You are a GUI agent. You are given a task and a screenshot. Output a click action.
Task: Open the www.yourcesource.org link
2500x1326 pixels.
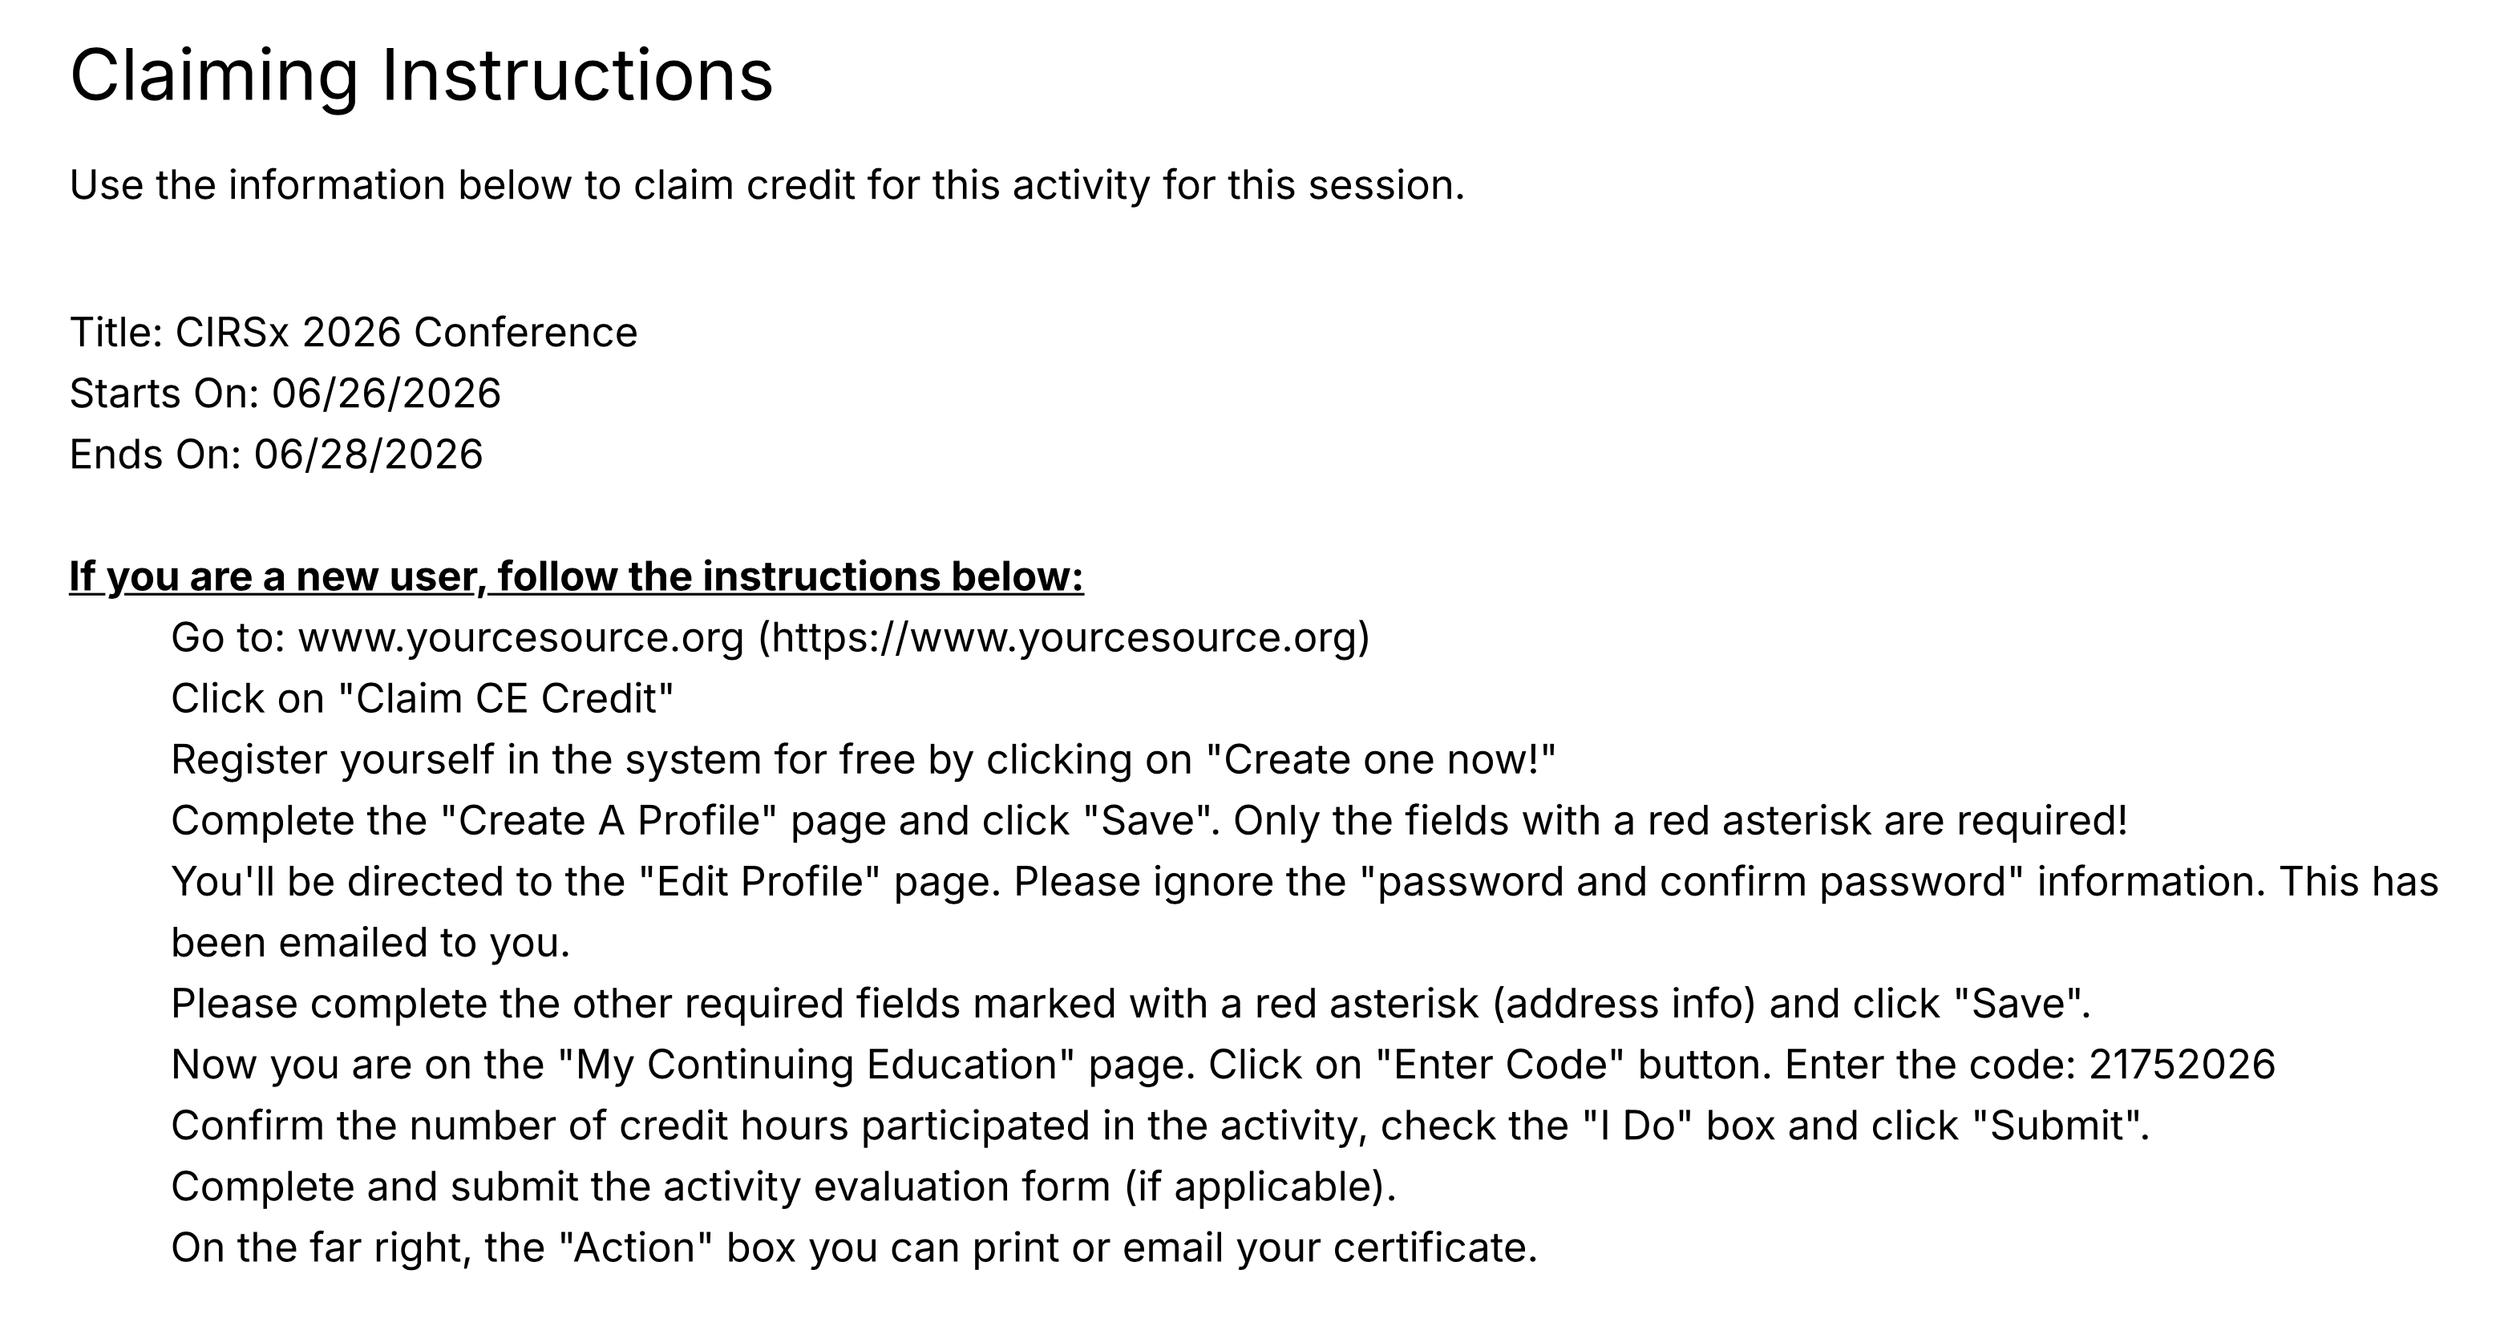pyautogui.click(x=521, y=638)
